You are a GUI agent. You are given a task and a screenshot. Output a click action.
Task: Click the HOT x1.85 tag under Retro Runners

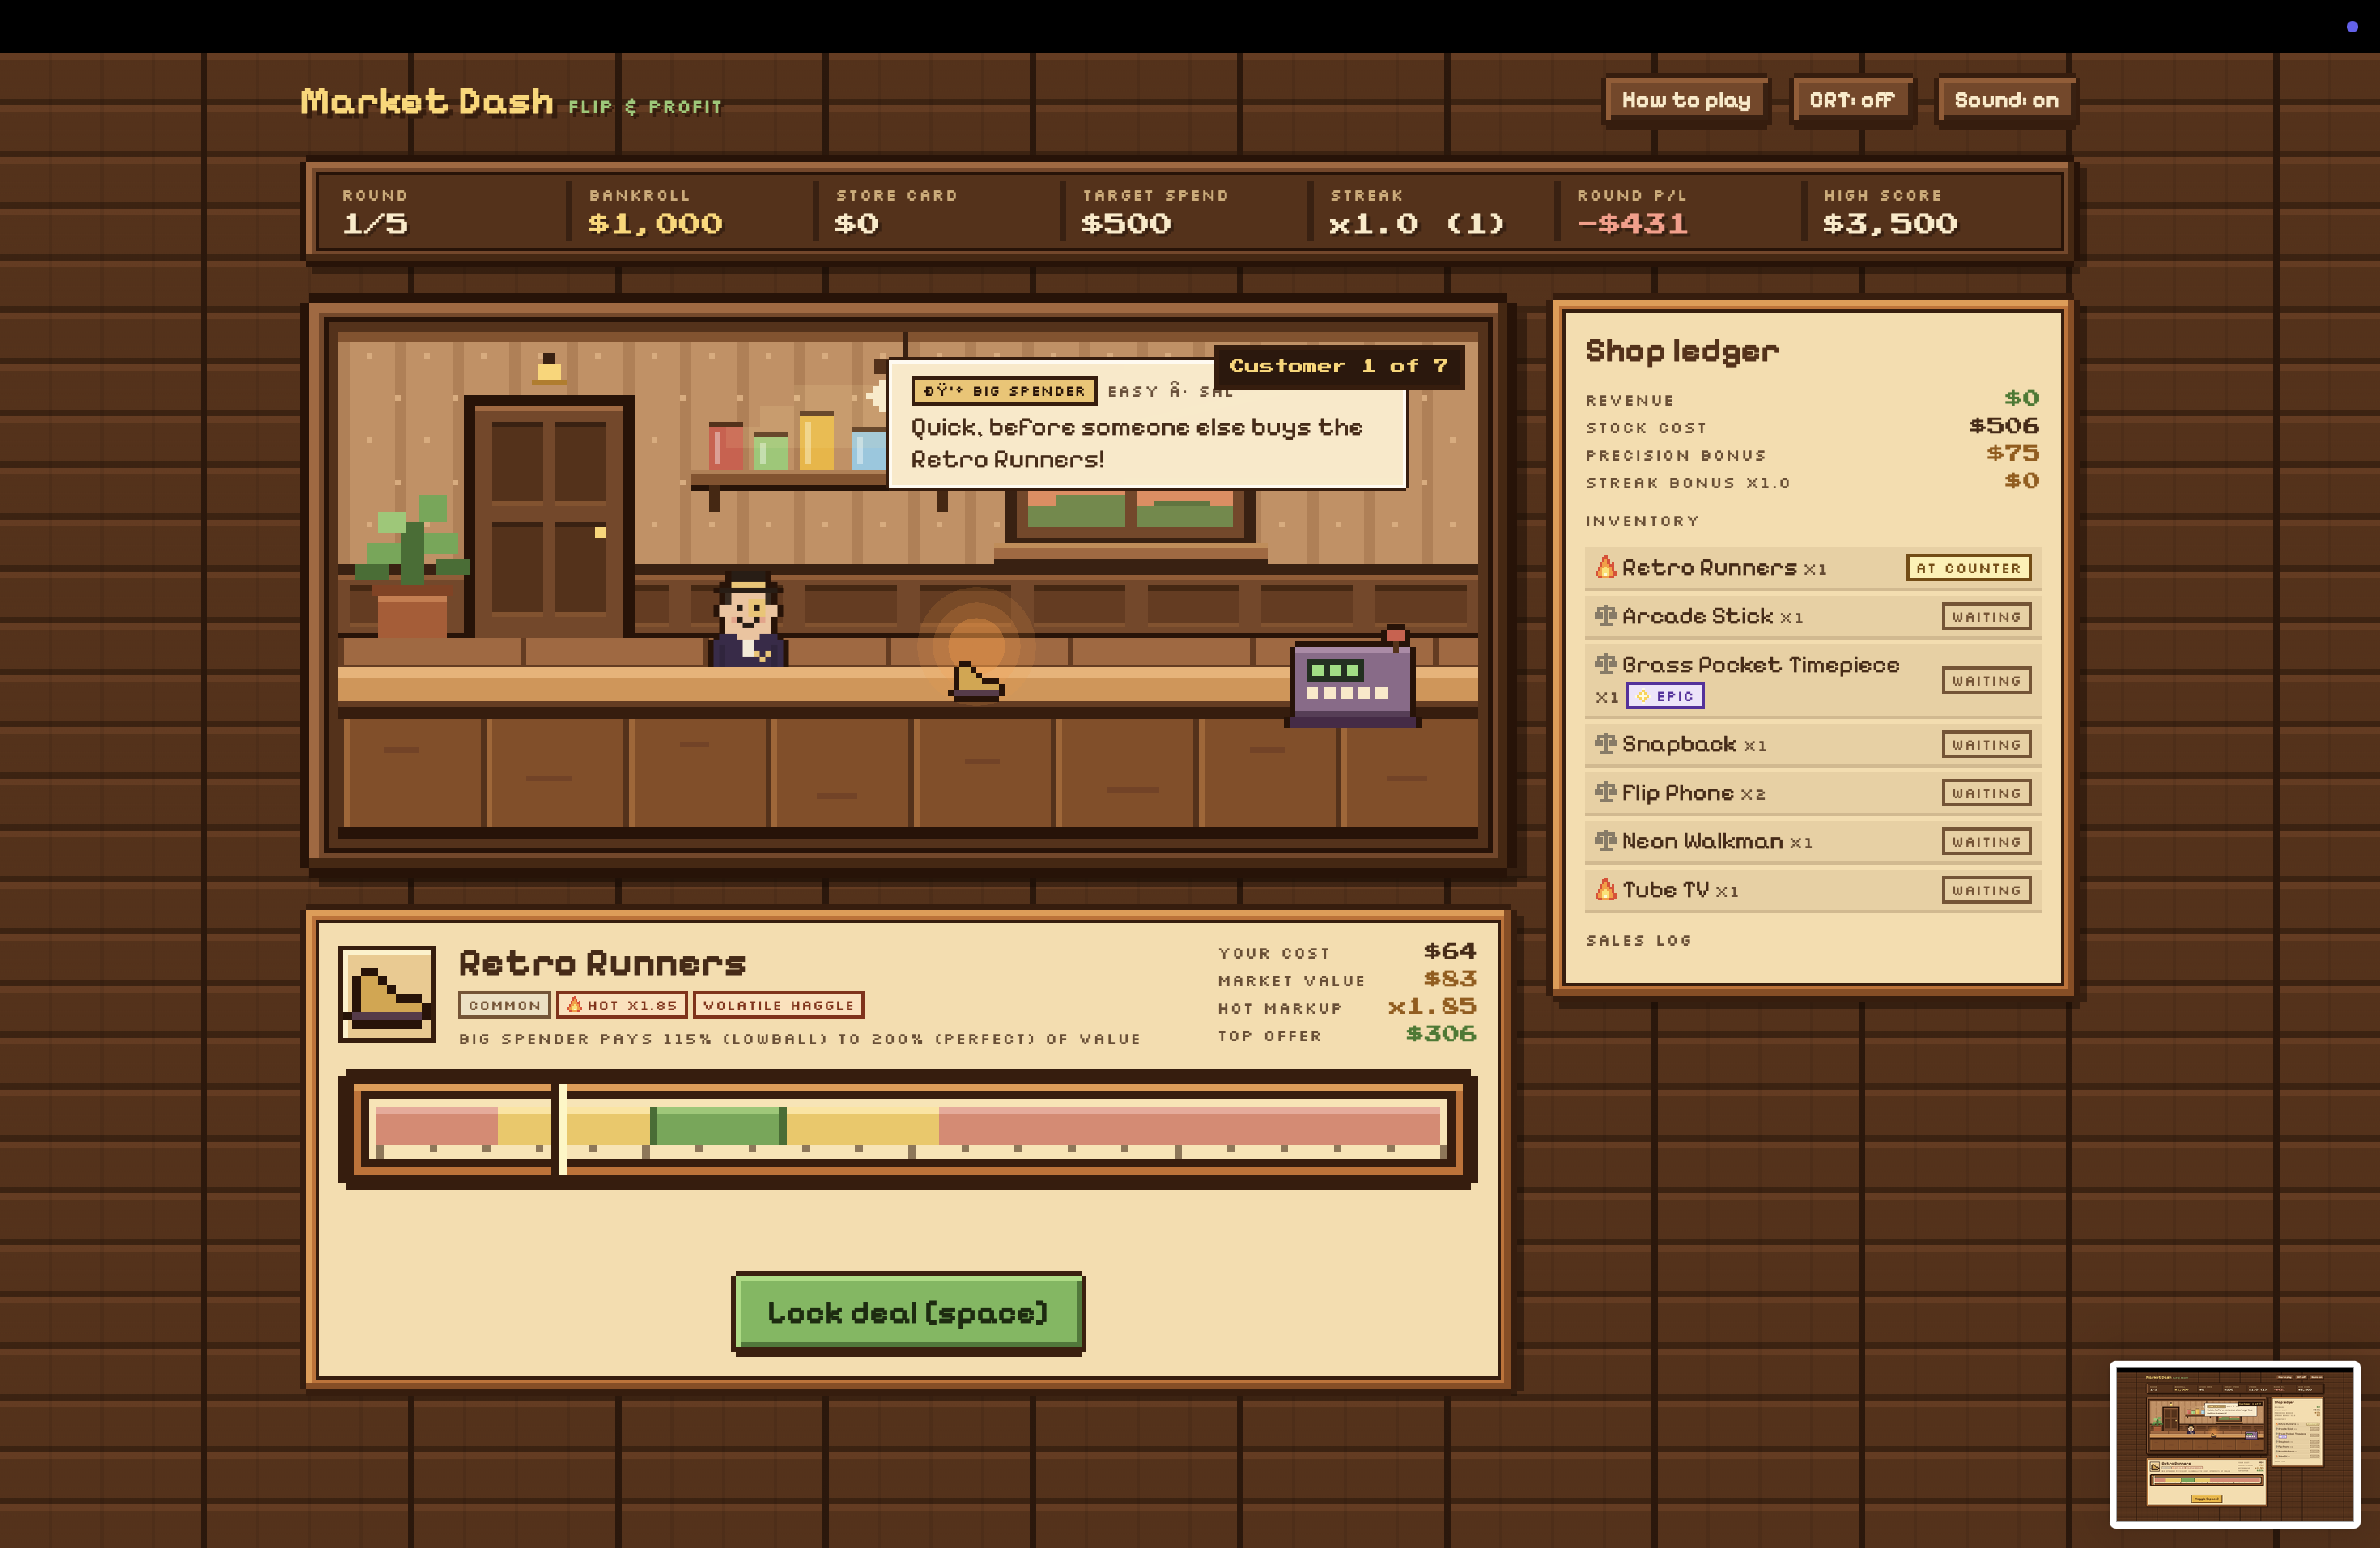[621, 1005]
